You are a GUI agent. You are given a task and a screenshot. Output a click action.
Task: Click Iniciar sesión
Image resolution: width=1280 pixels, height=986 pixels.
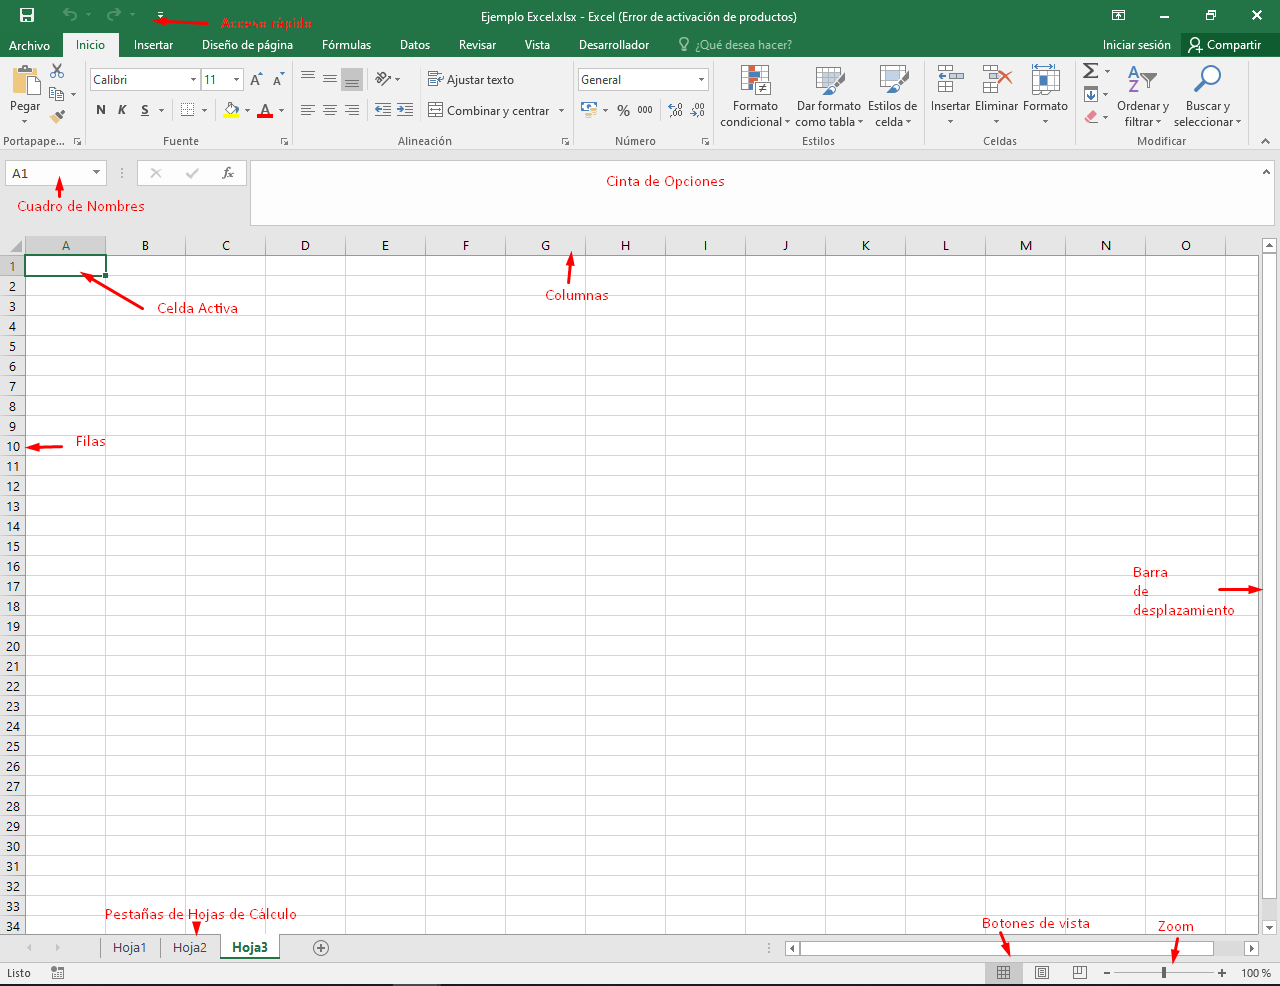pyautogui.click(x=1136, y=45)
